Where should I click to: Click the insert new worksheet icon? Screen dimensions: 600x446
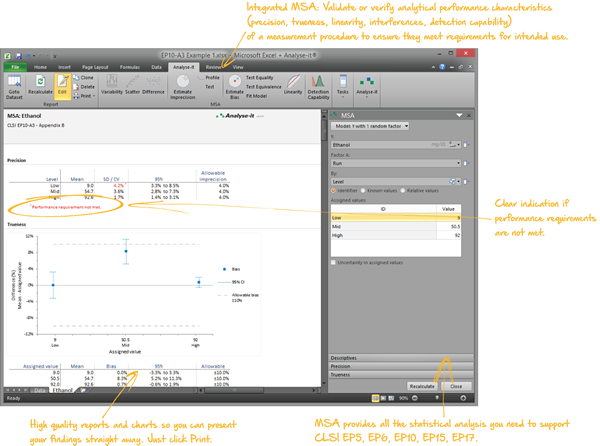click(82, 391)
